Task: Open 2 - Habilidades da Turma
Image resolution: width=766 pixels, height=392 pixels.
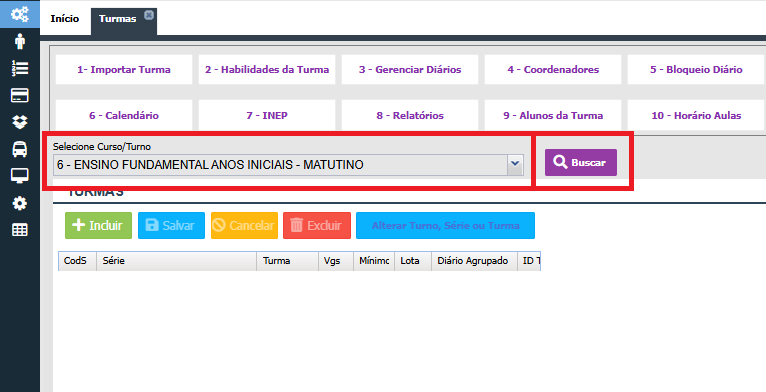Action: [x=267, y=69]
